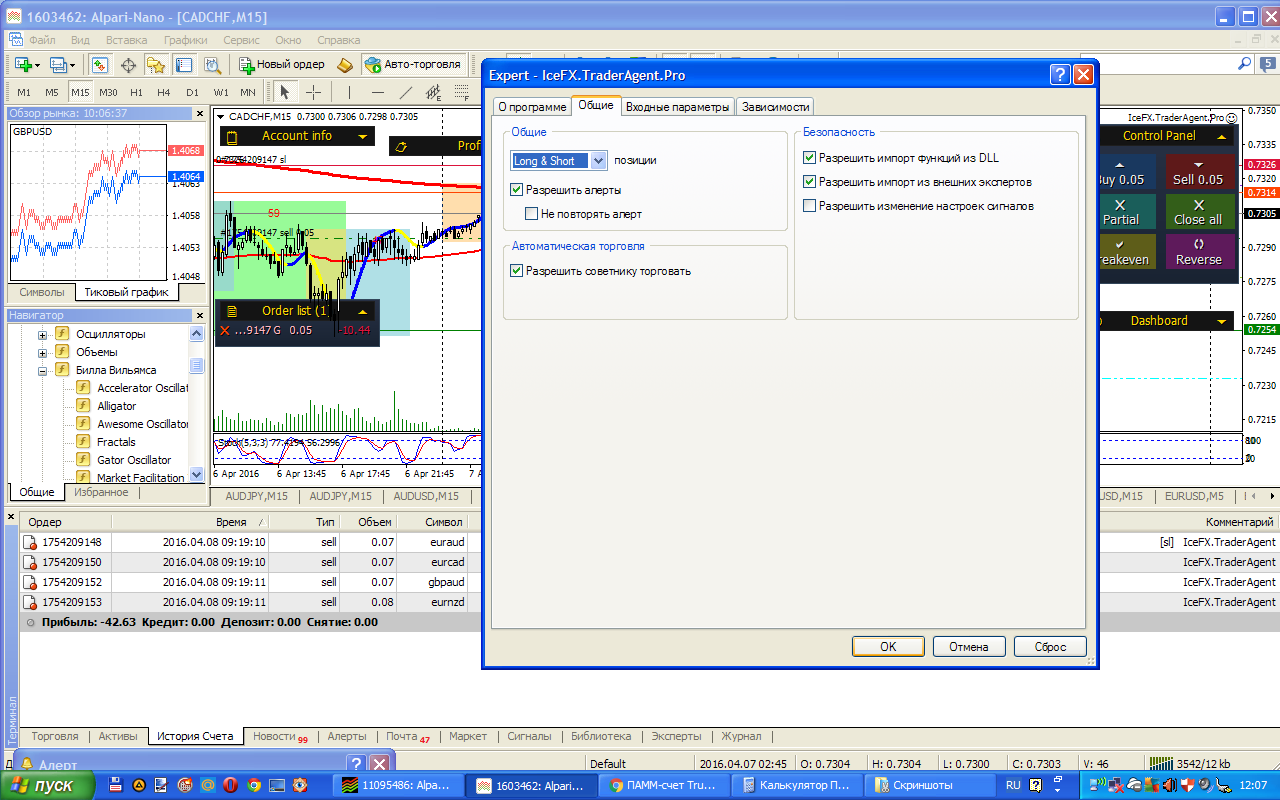
Task: Switch to the 'Зависимости' tab
Action: 776,107
